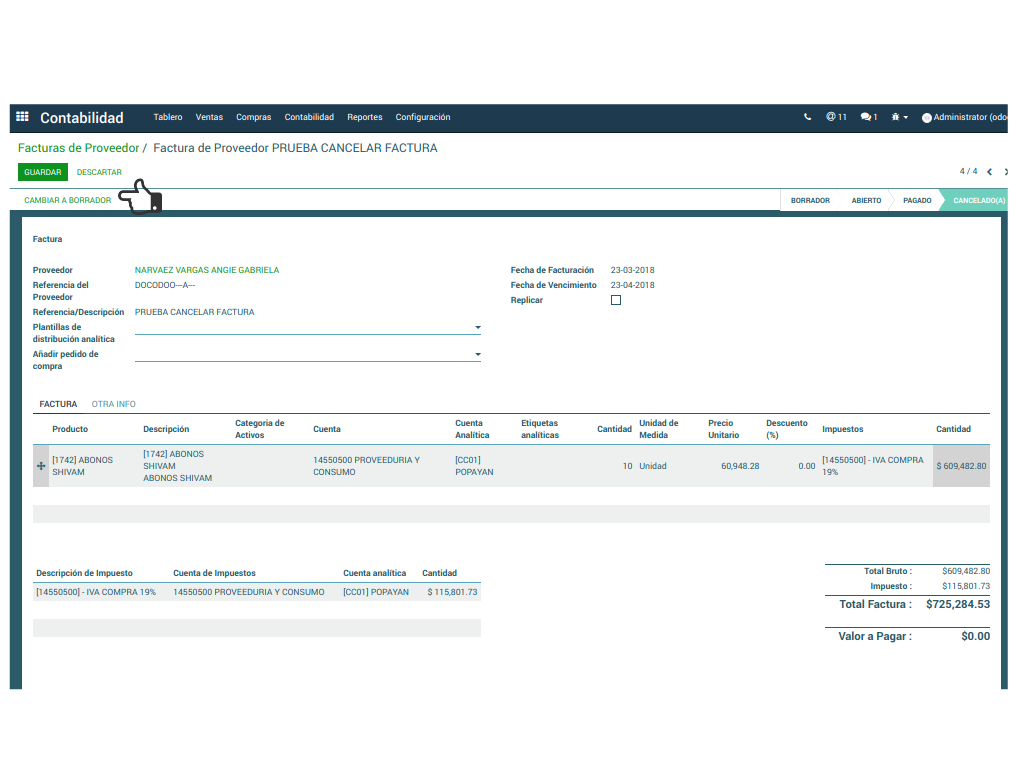Click the DESCARTAR button
Viewport: 1023px width, 767px height.
click(x=99, y=172)
